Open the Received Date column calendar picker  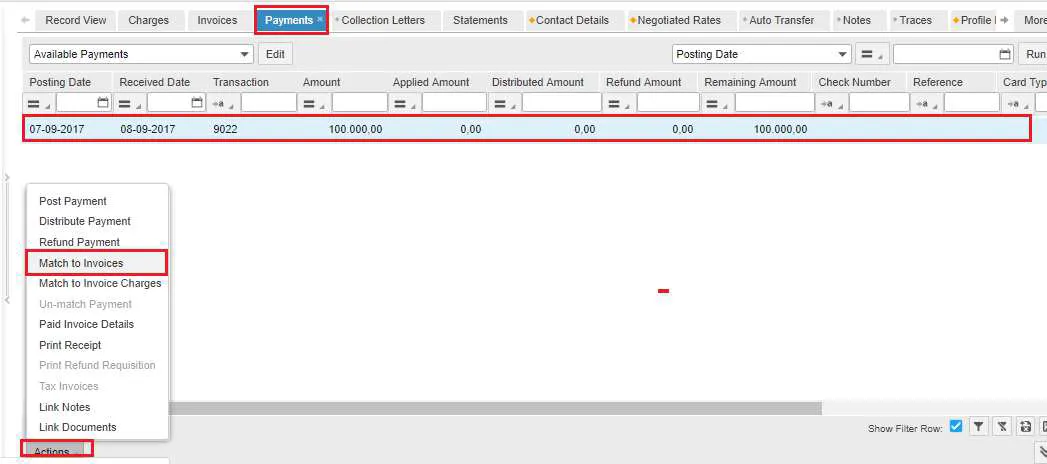tap(197, 103)
